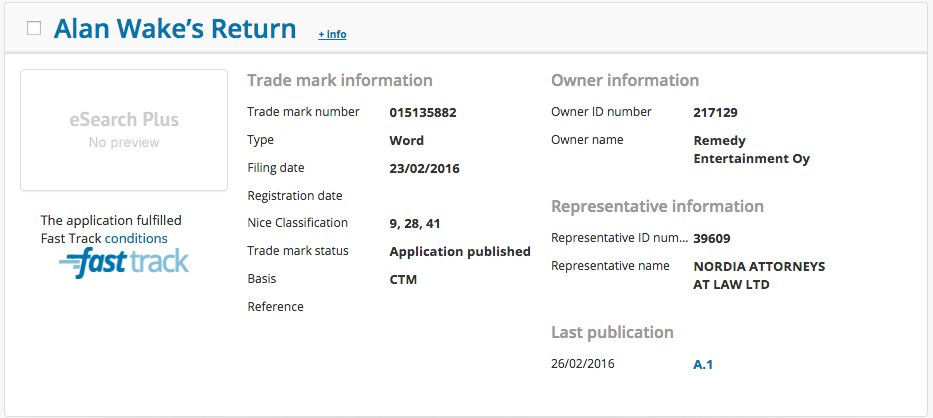
Task: Click the Reference label
Action: [275, 307]
